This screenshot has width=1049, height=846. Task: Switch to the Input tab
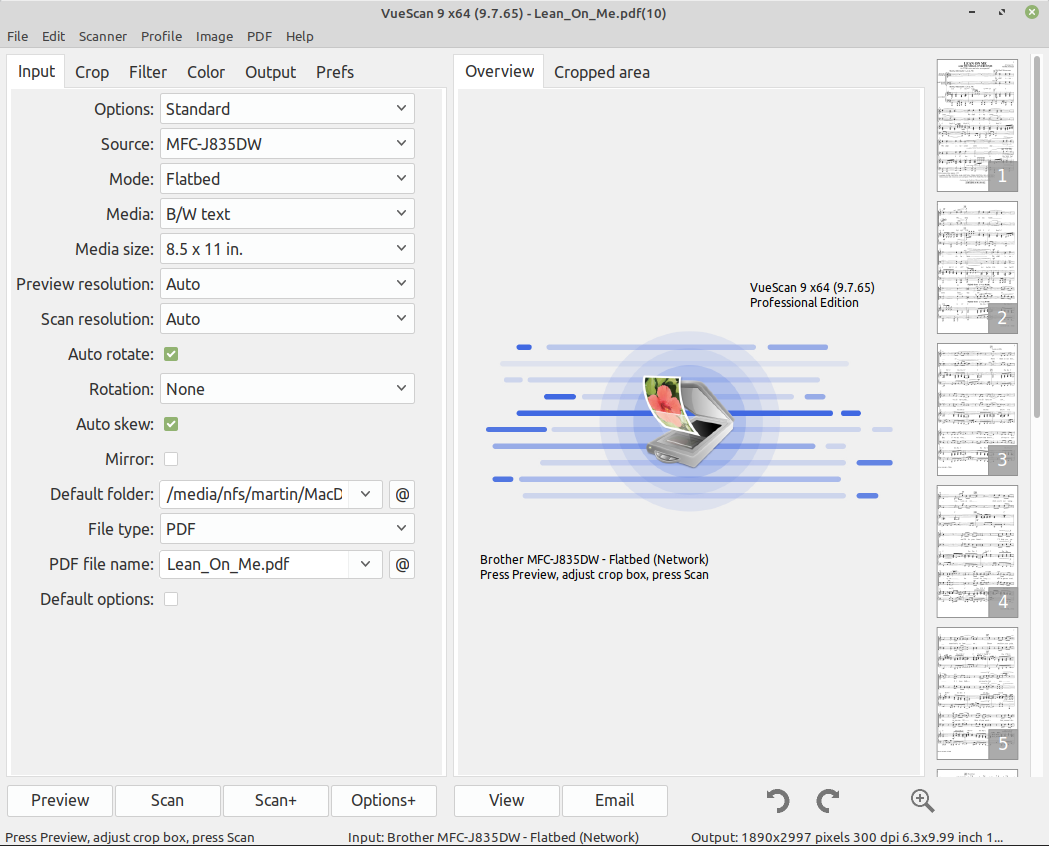point(36,72)
